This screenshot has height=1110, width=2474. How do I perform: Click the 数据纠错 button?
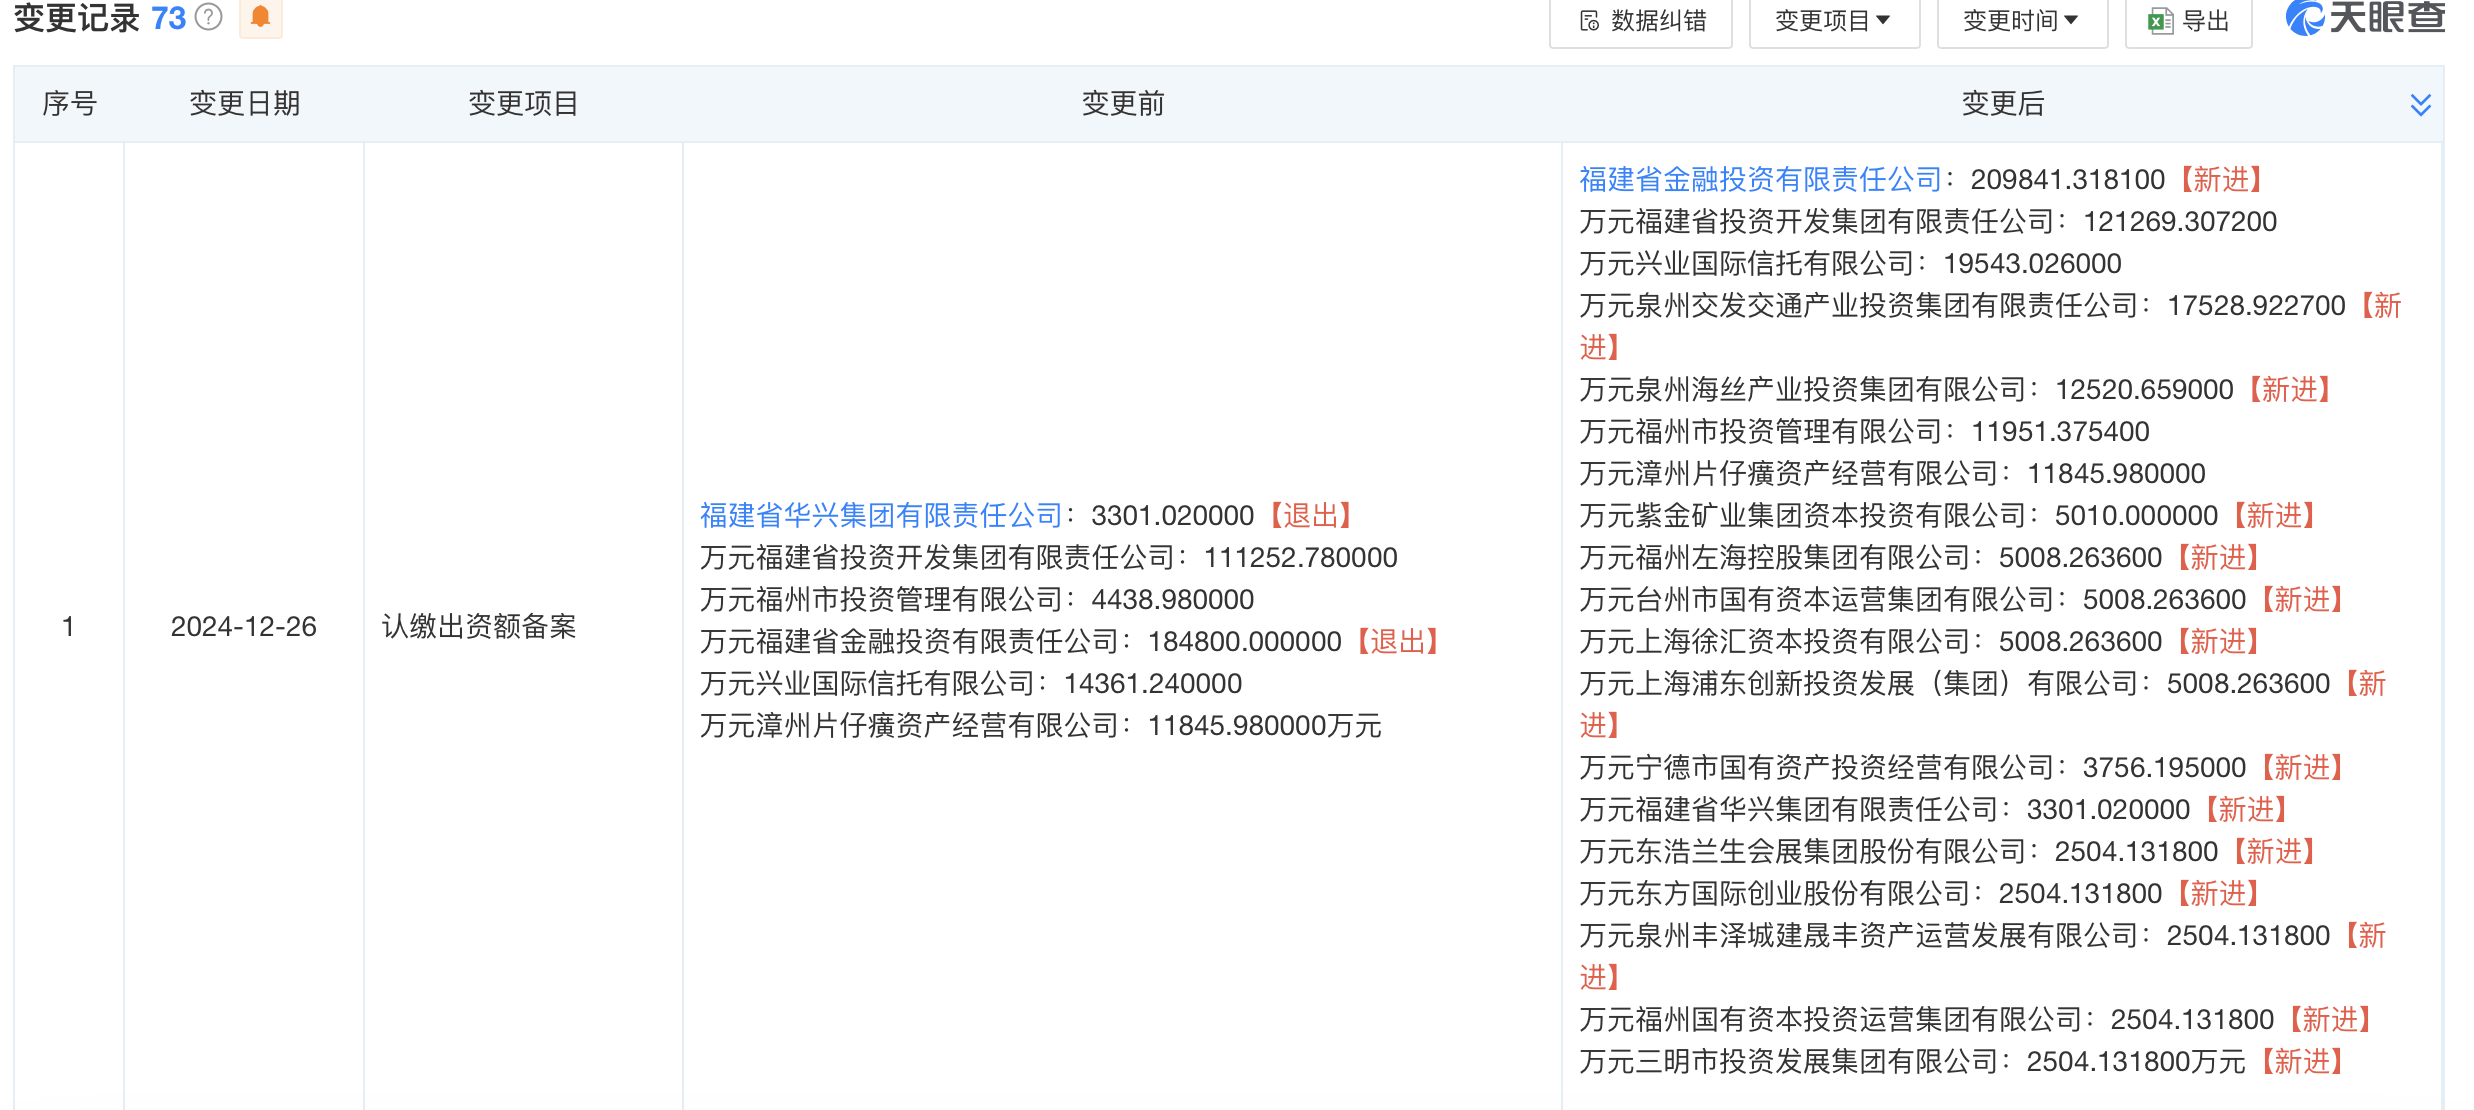(1641, 21)
